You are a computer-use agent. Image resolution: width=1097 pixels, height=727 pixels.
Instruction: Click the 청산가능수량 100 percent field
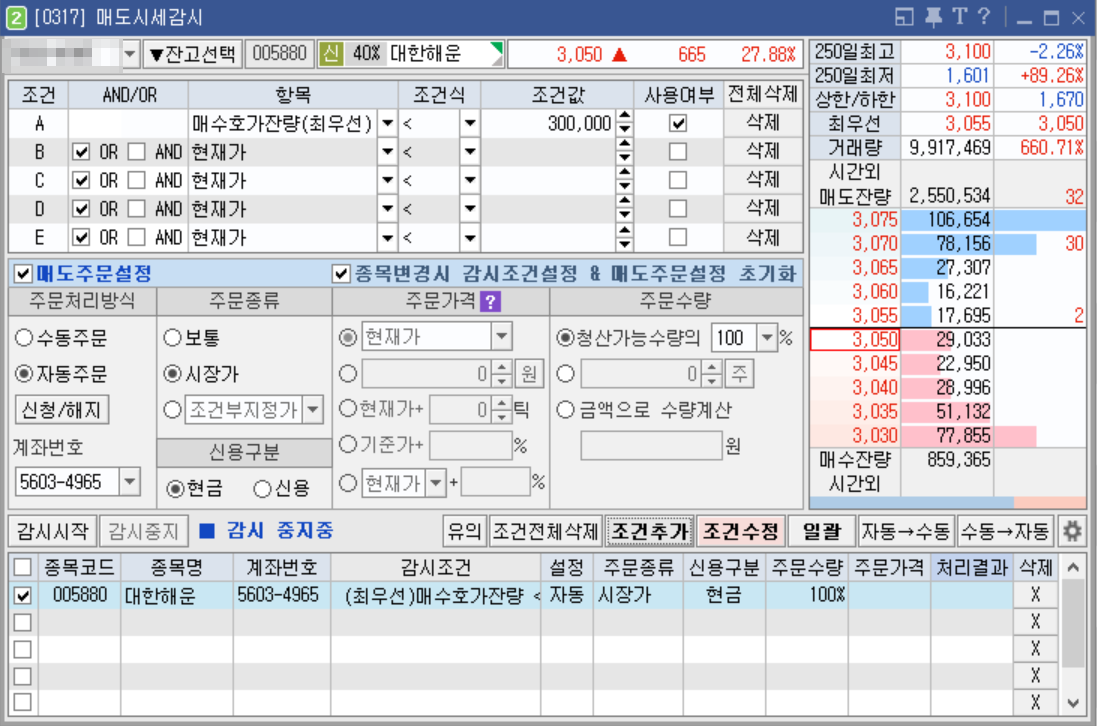pos(733,338)
